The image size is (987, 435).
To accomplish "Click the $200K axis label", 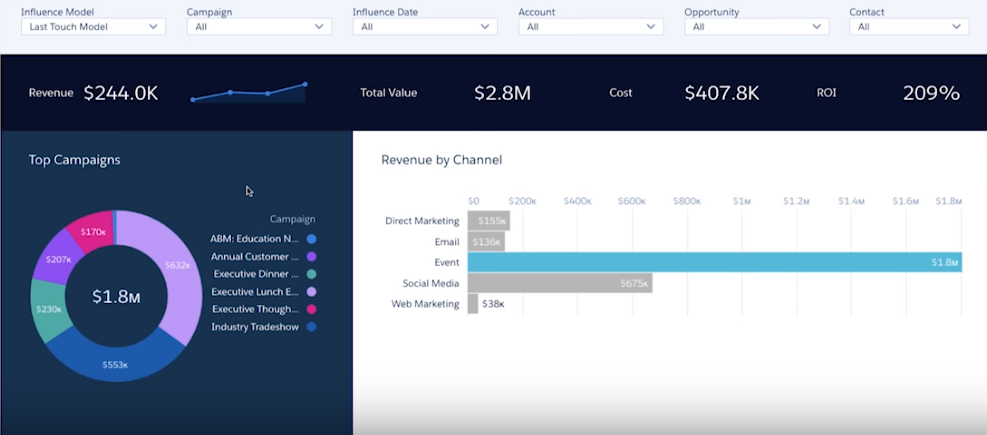I will pyautogui.click(x=522, y=201).
